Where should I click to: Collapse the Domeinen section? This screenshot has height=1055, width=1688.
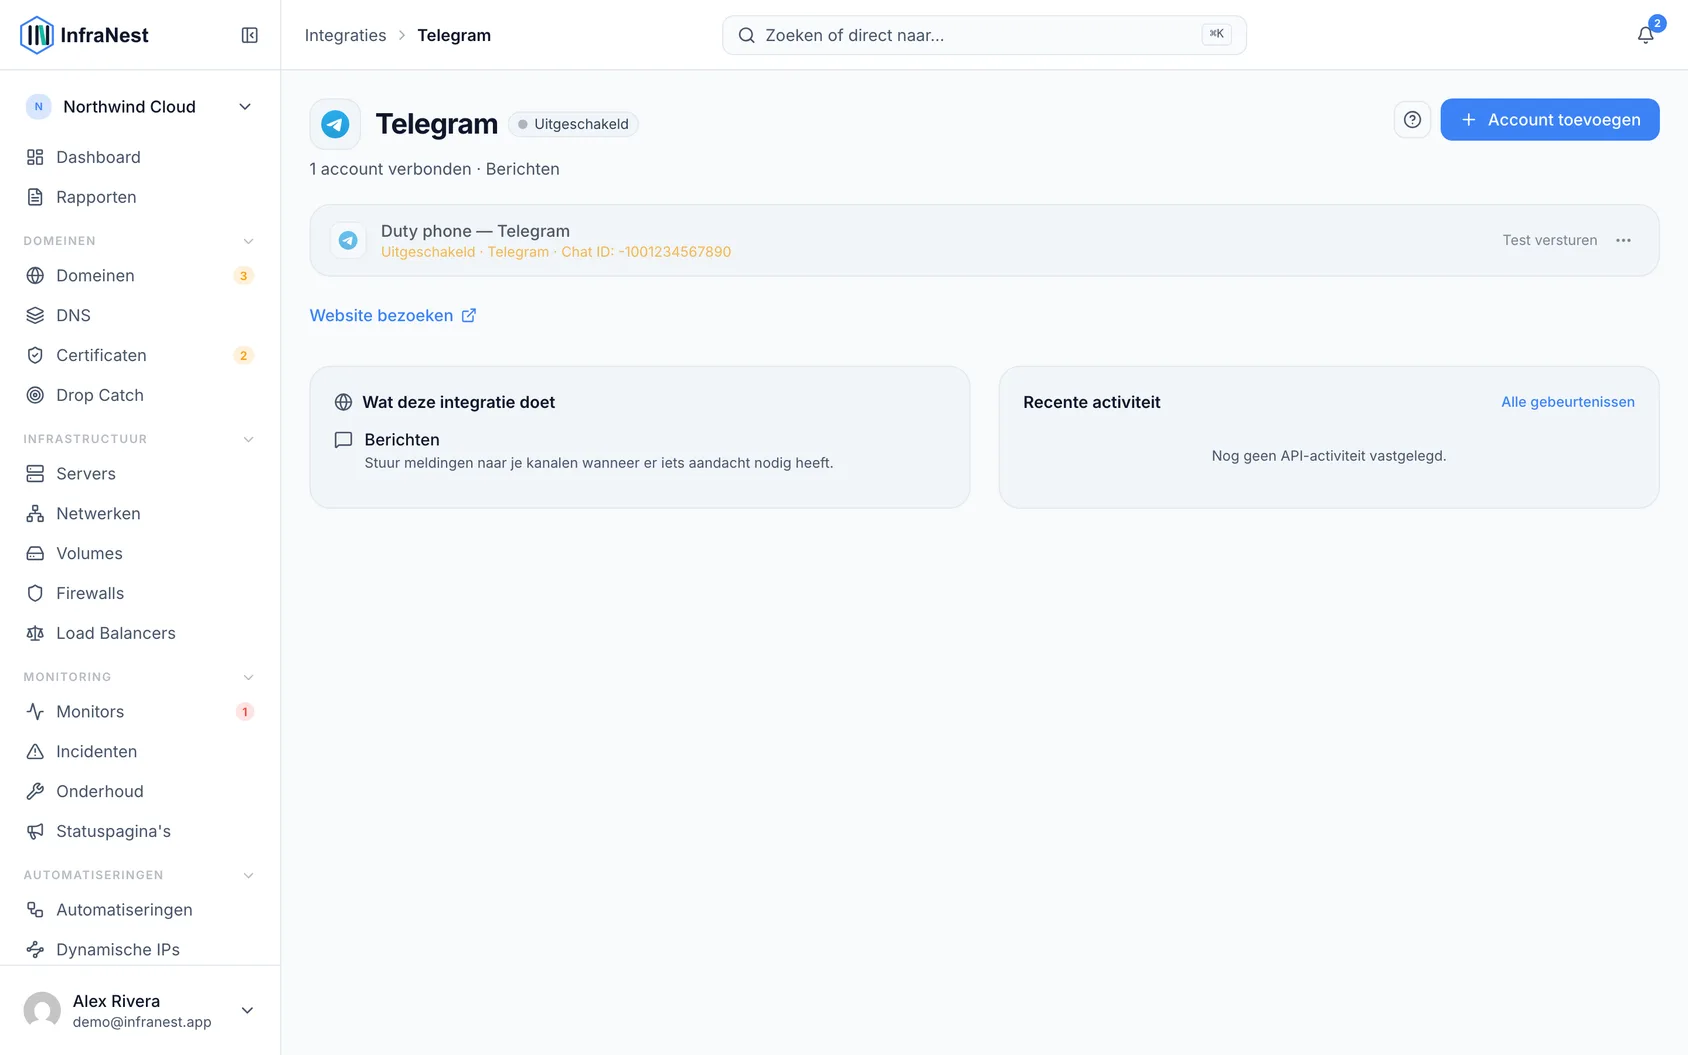pyautogui.click(x=249, y=241)
